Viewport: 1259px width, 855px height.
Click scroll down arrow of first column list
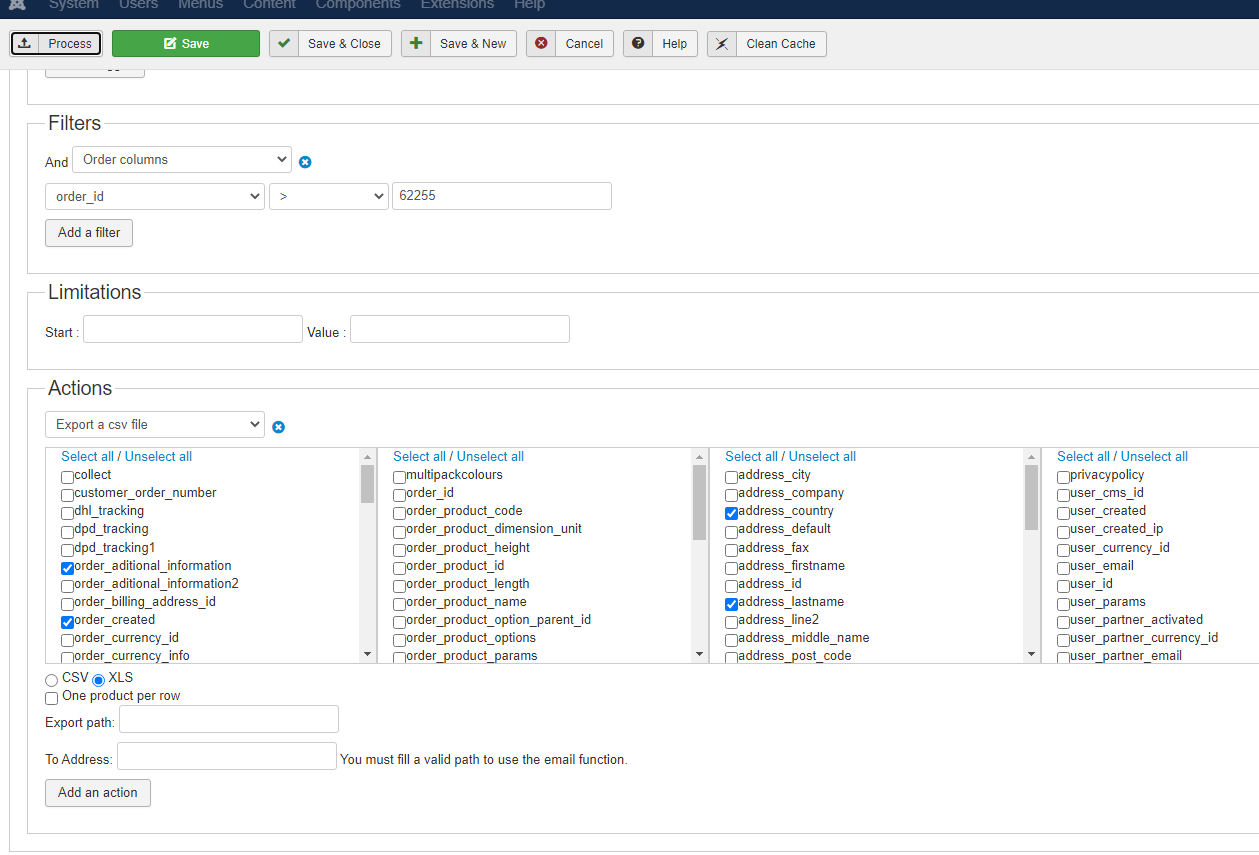(367, 654)
